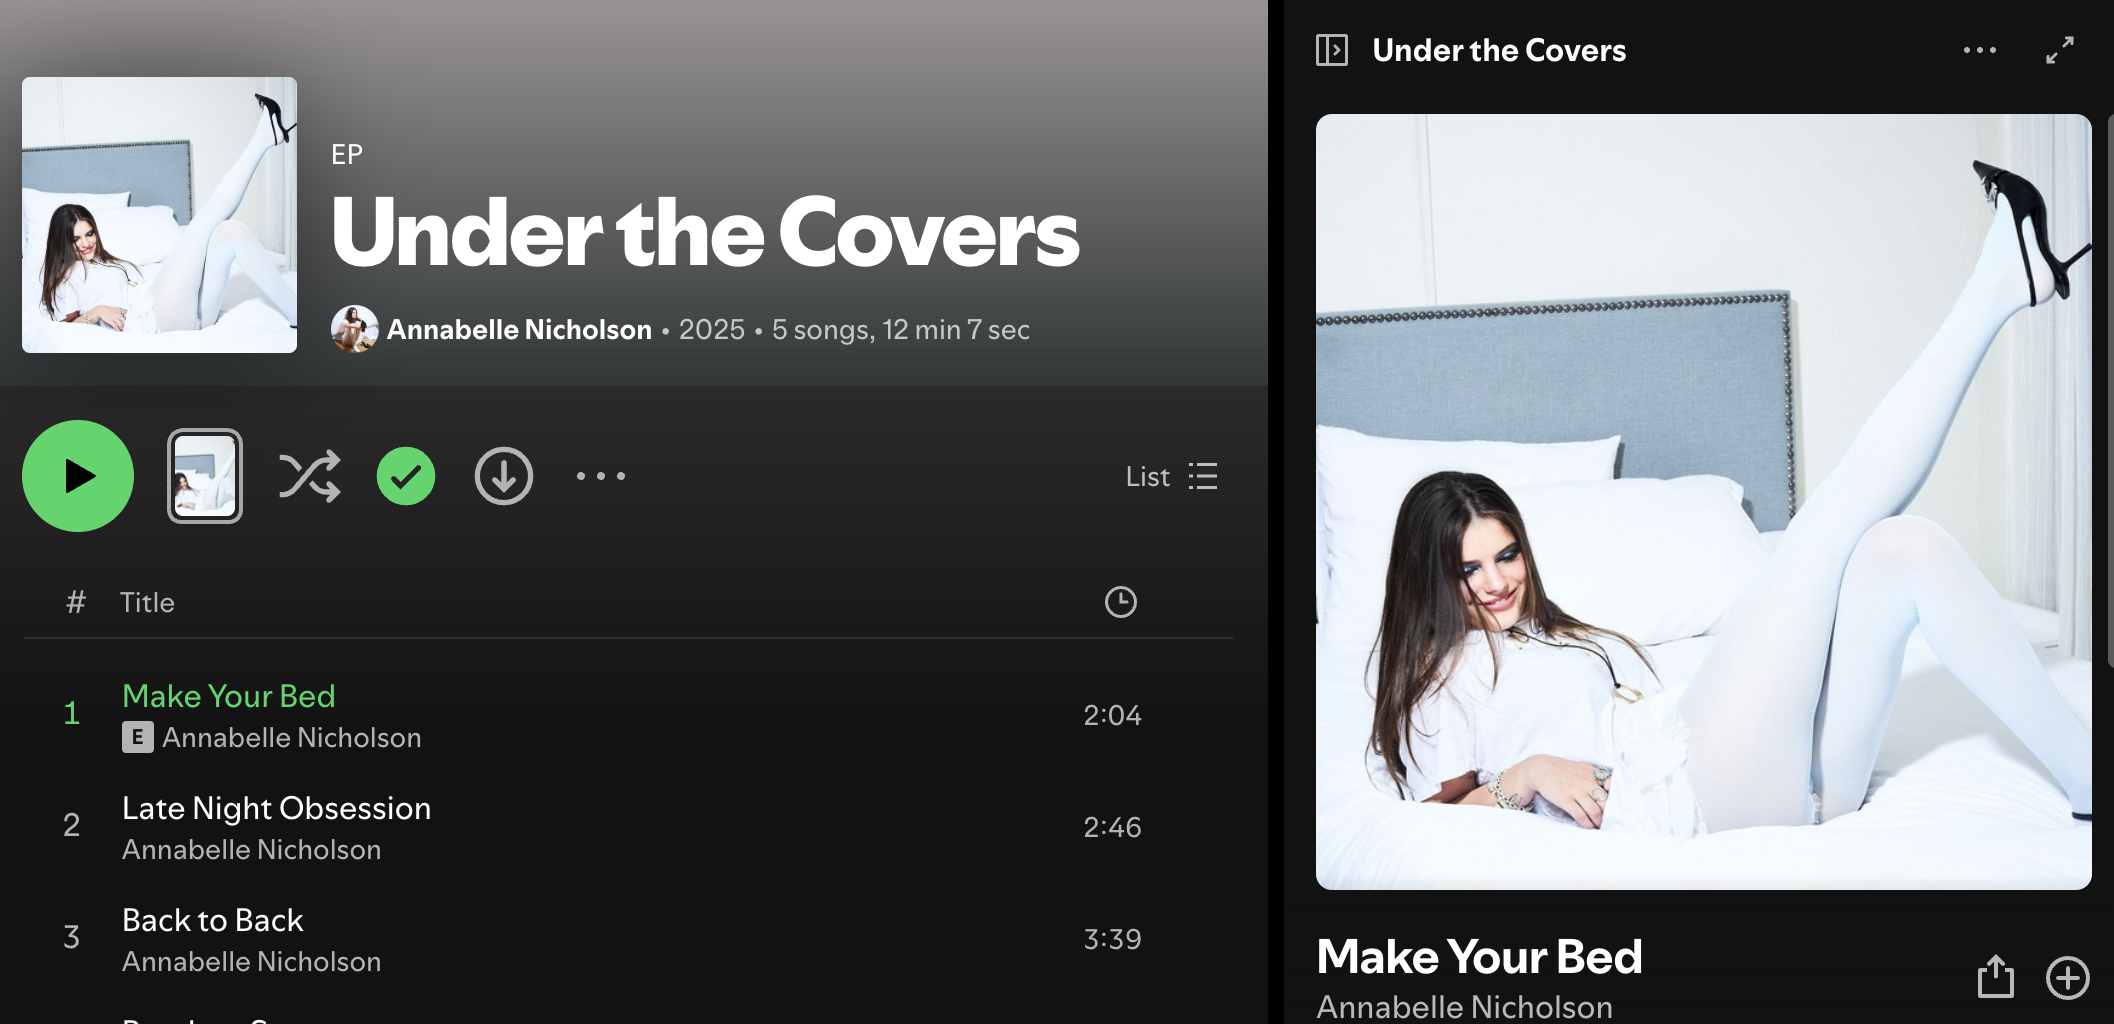Click the clock duration column header
Screen dimensions: 2114x1024
tap(1121, 602)
